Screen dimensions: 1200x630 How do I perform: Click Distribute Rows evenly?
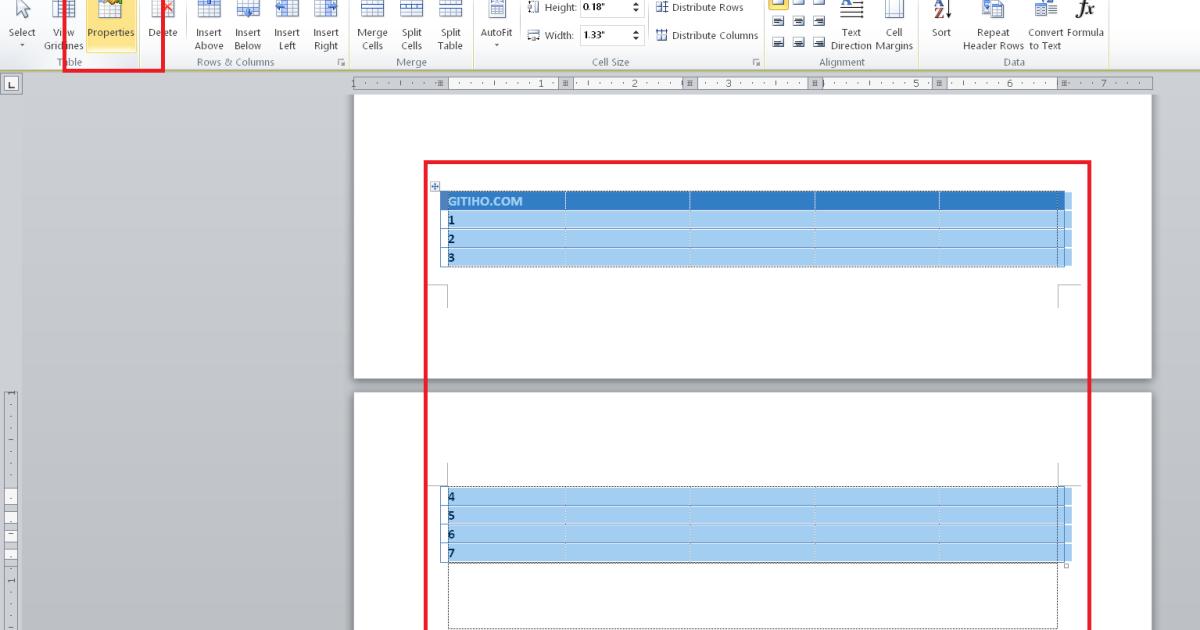coord(700,8)
